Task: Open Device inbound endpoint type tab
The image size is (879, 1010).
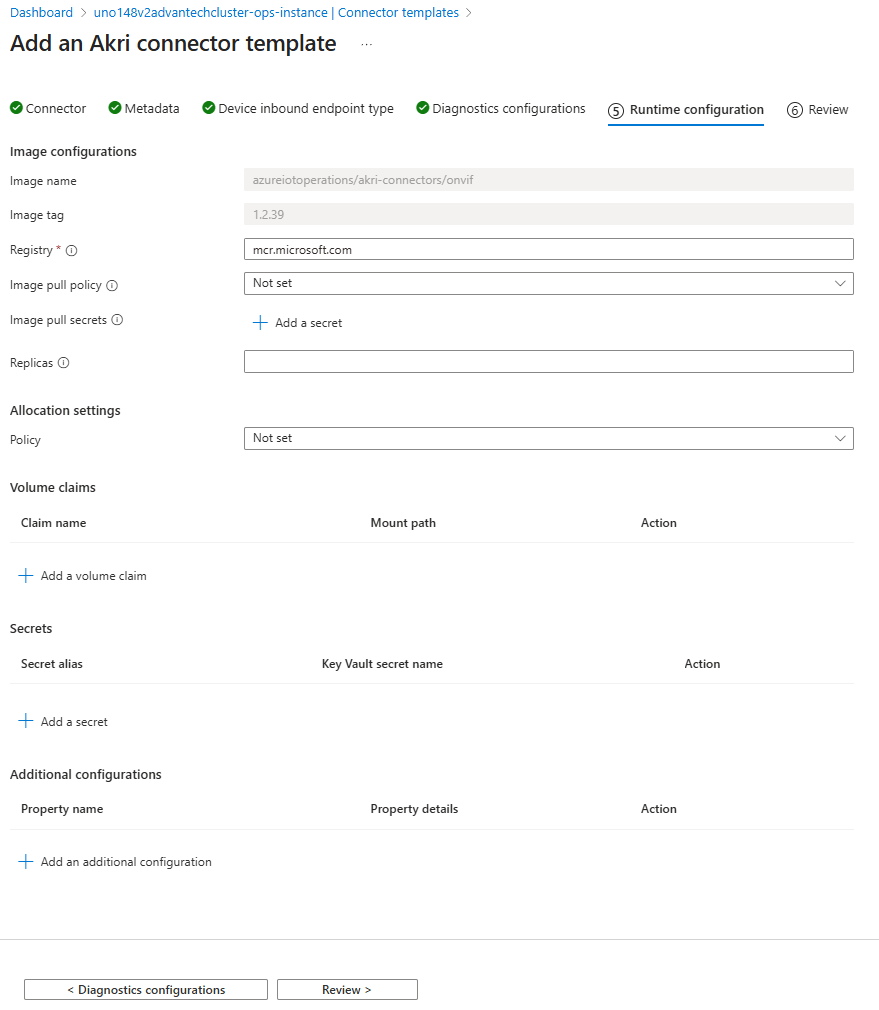Action: (298, 109)
